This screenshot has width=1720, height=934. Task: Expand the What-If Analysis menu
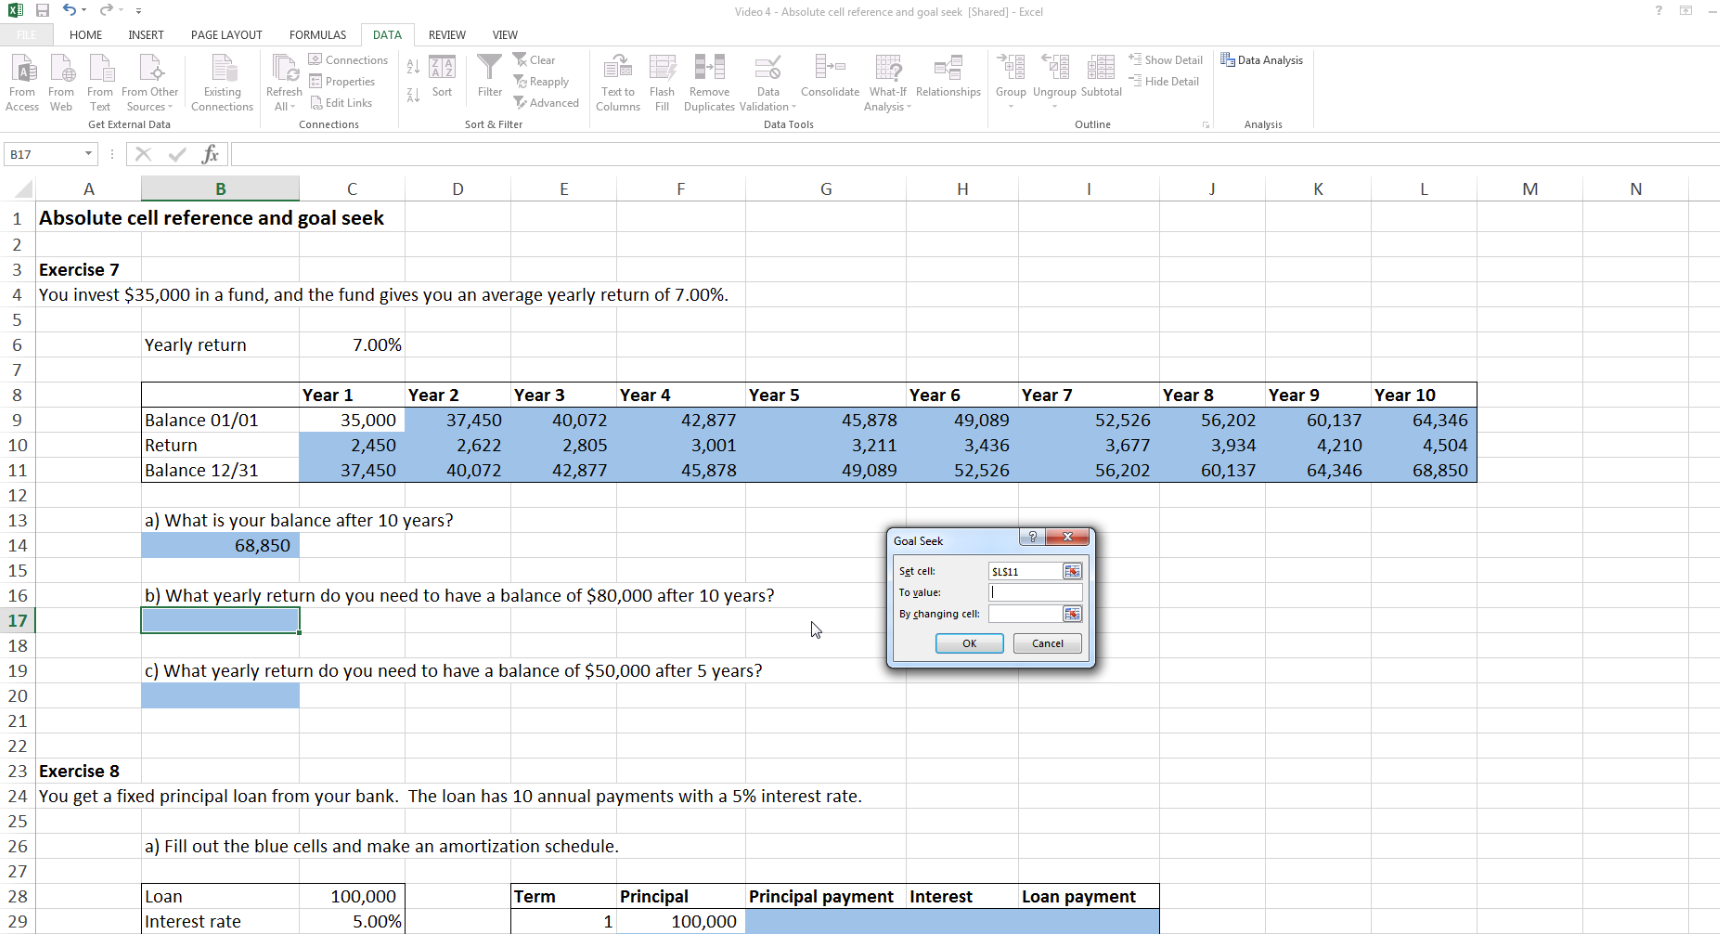pos(888,99)
